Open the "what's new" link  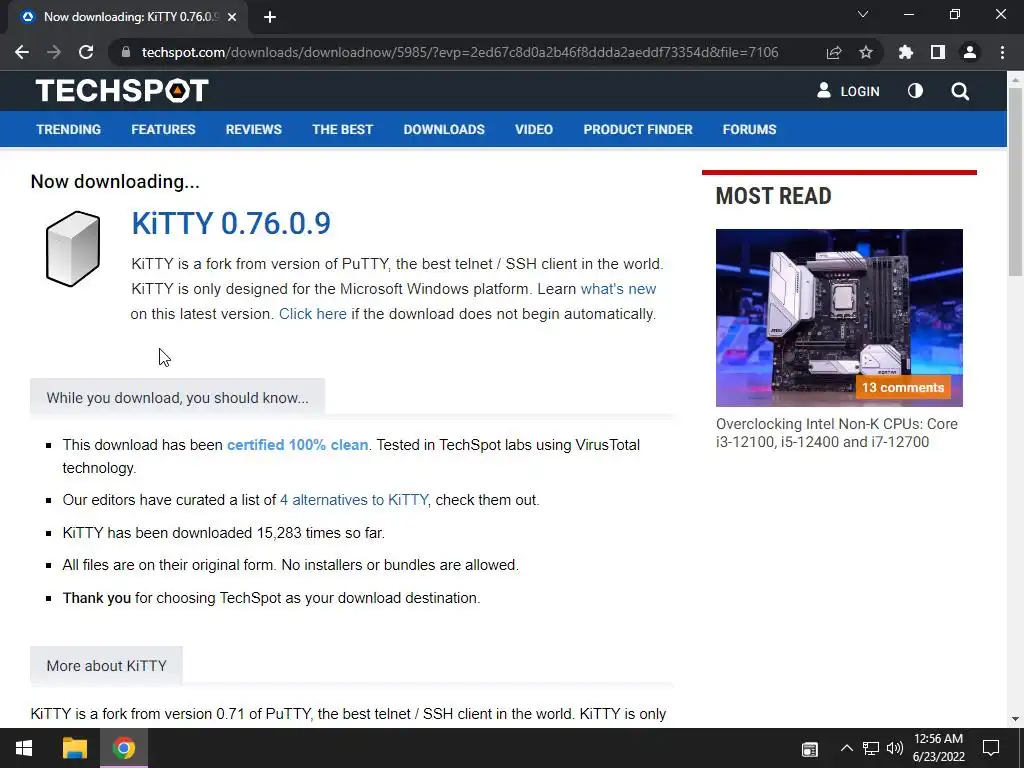coord(618,289)
